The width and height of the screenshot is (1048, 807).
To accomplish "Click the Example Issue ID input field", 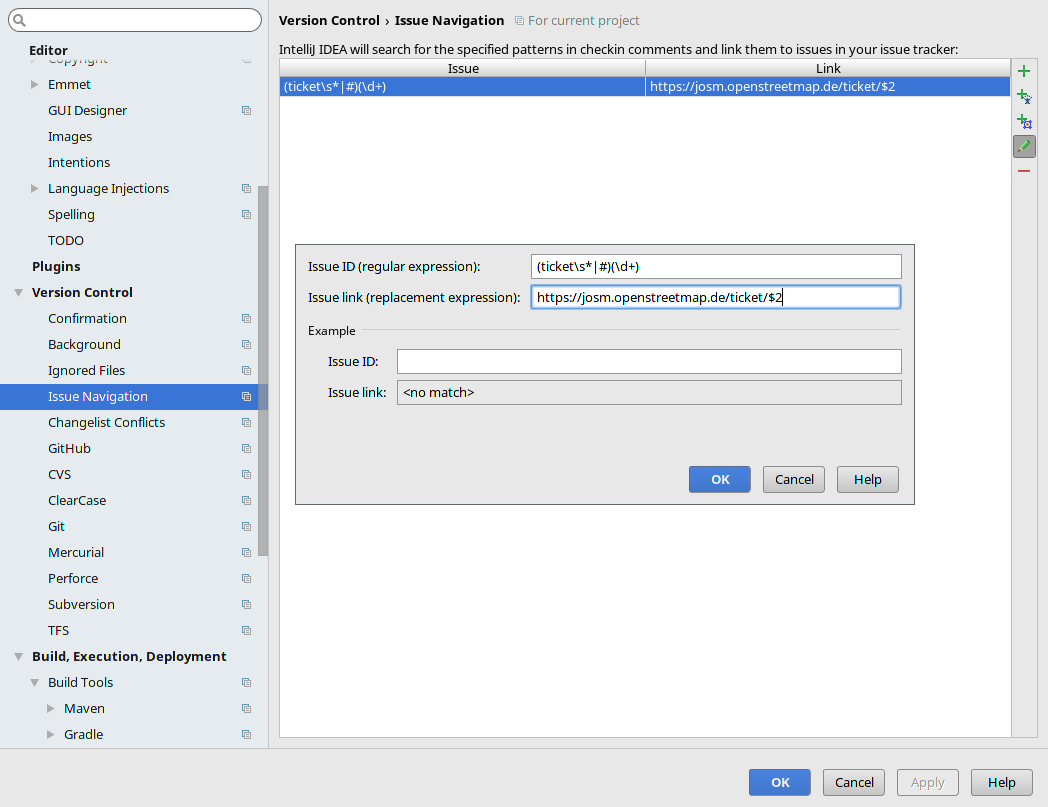I will [649, 361].
